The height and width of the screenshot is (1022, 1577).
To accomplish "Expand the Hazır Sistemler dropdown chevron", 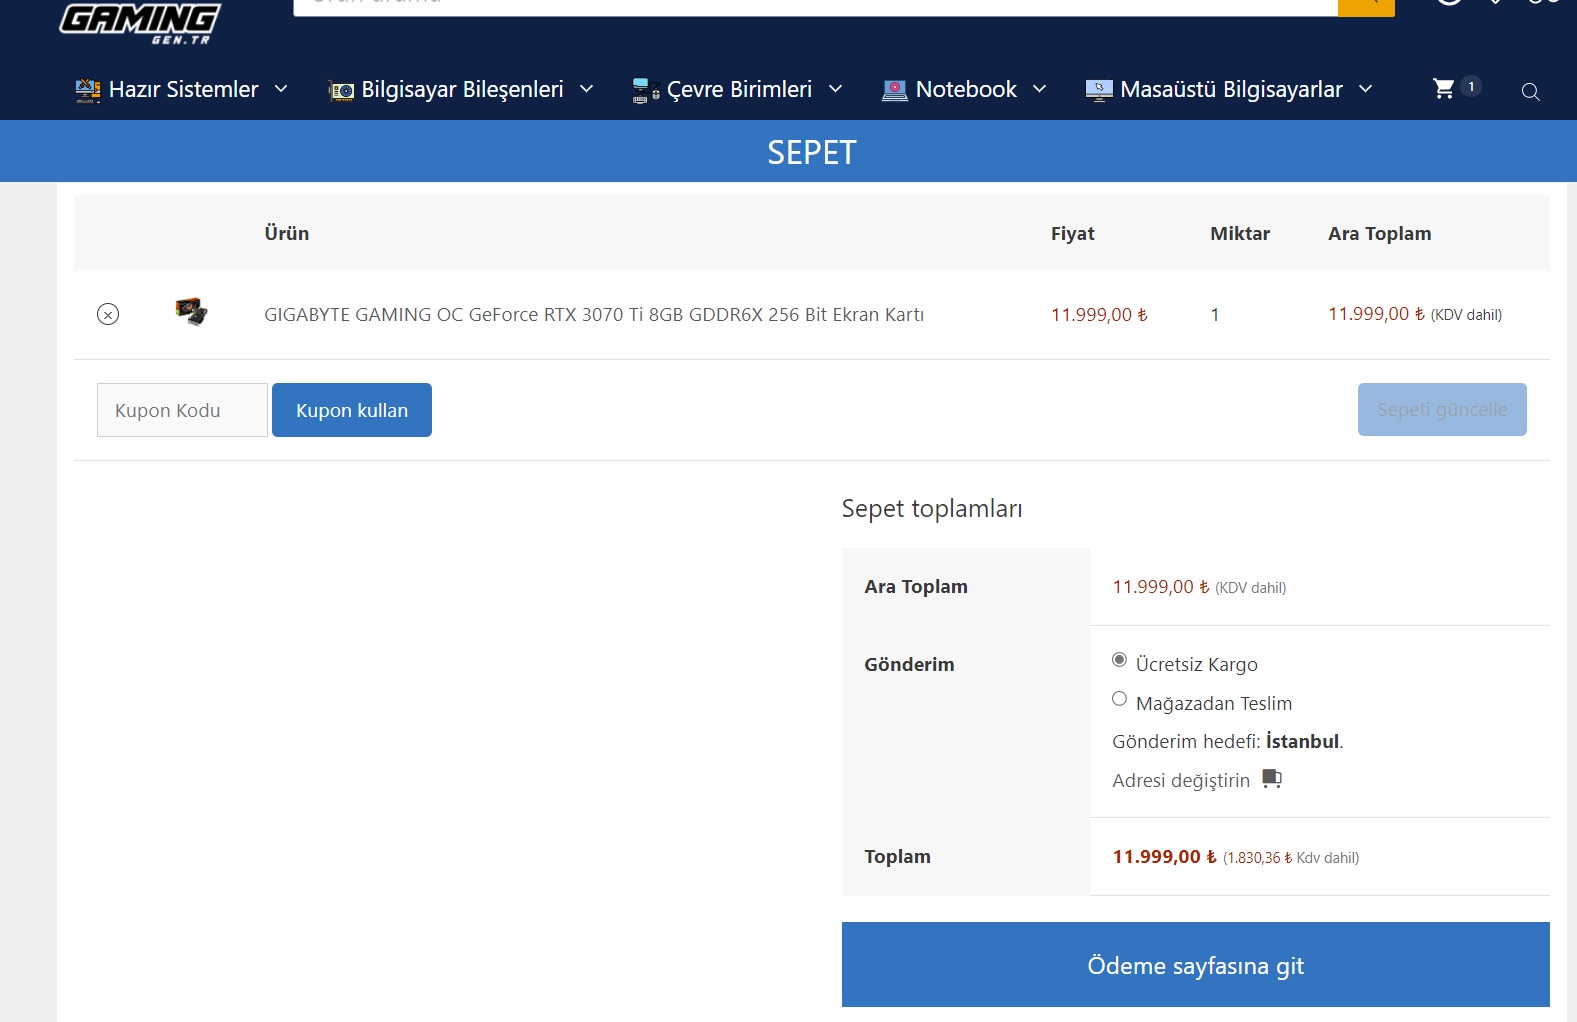I will 281,89.
